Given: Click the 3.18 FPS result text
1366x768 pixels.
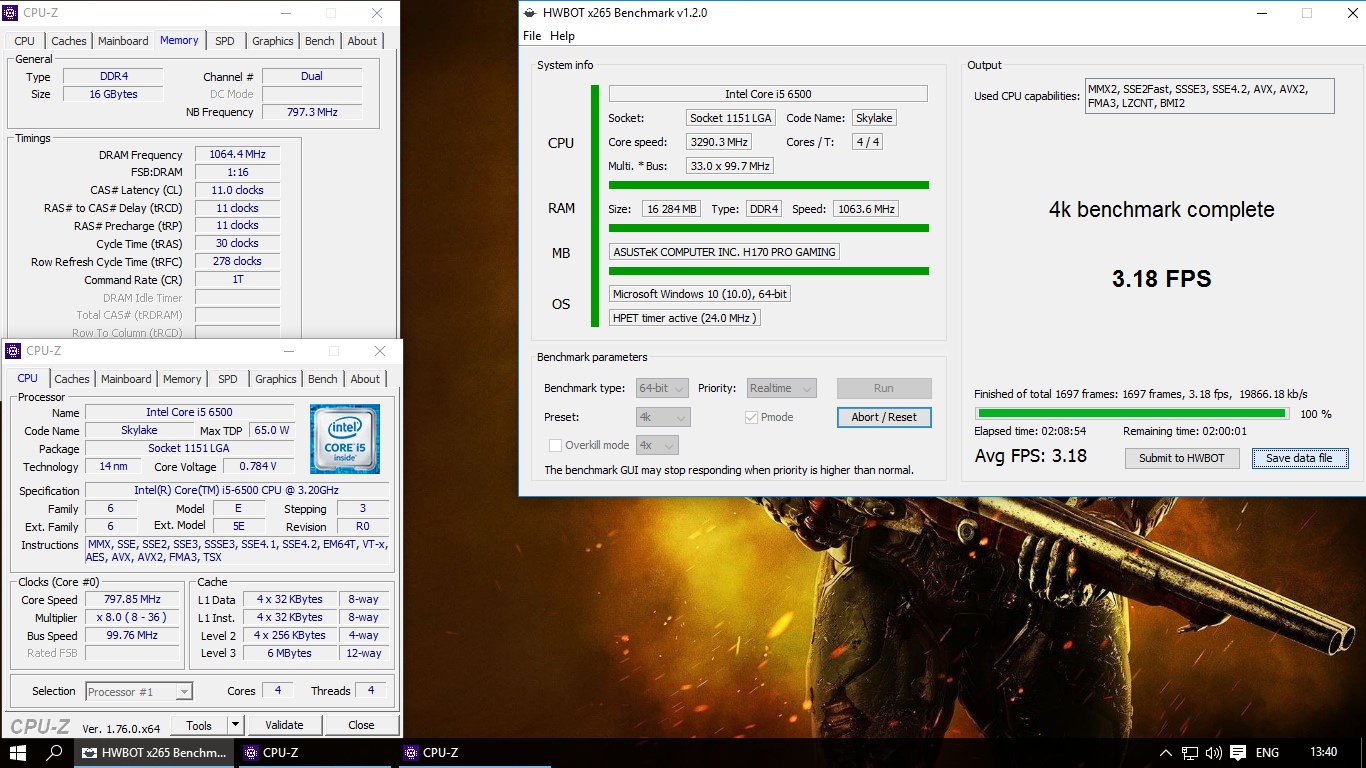Looking at the screenshot, I should pyautogui.click(x=1161, y=278).
